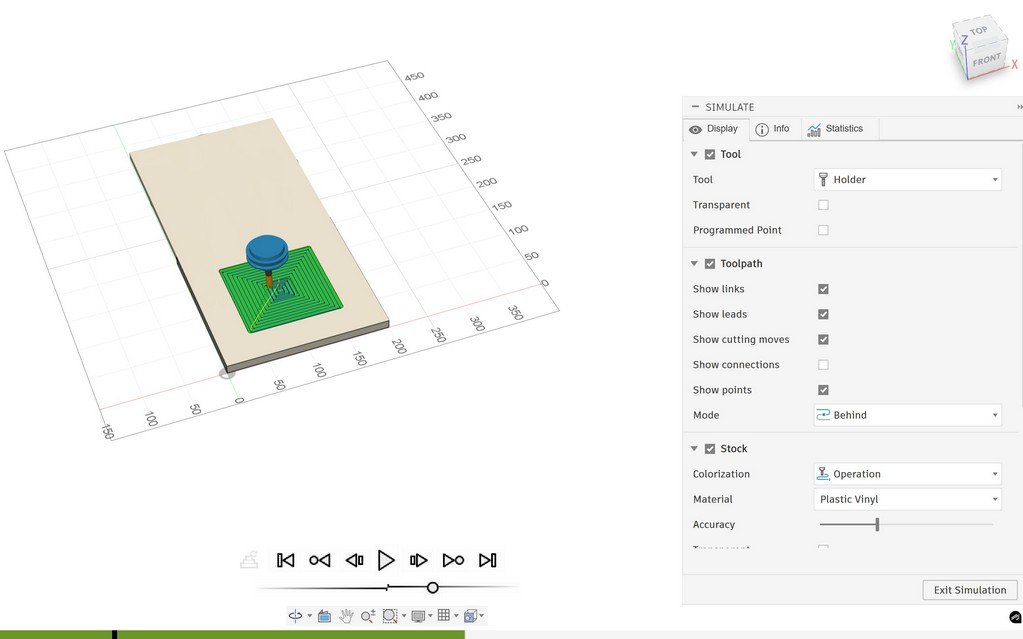Open the Tool Holder dropdown
The width and height of the screenshot is (1023, 639).
tap(908, 179)
